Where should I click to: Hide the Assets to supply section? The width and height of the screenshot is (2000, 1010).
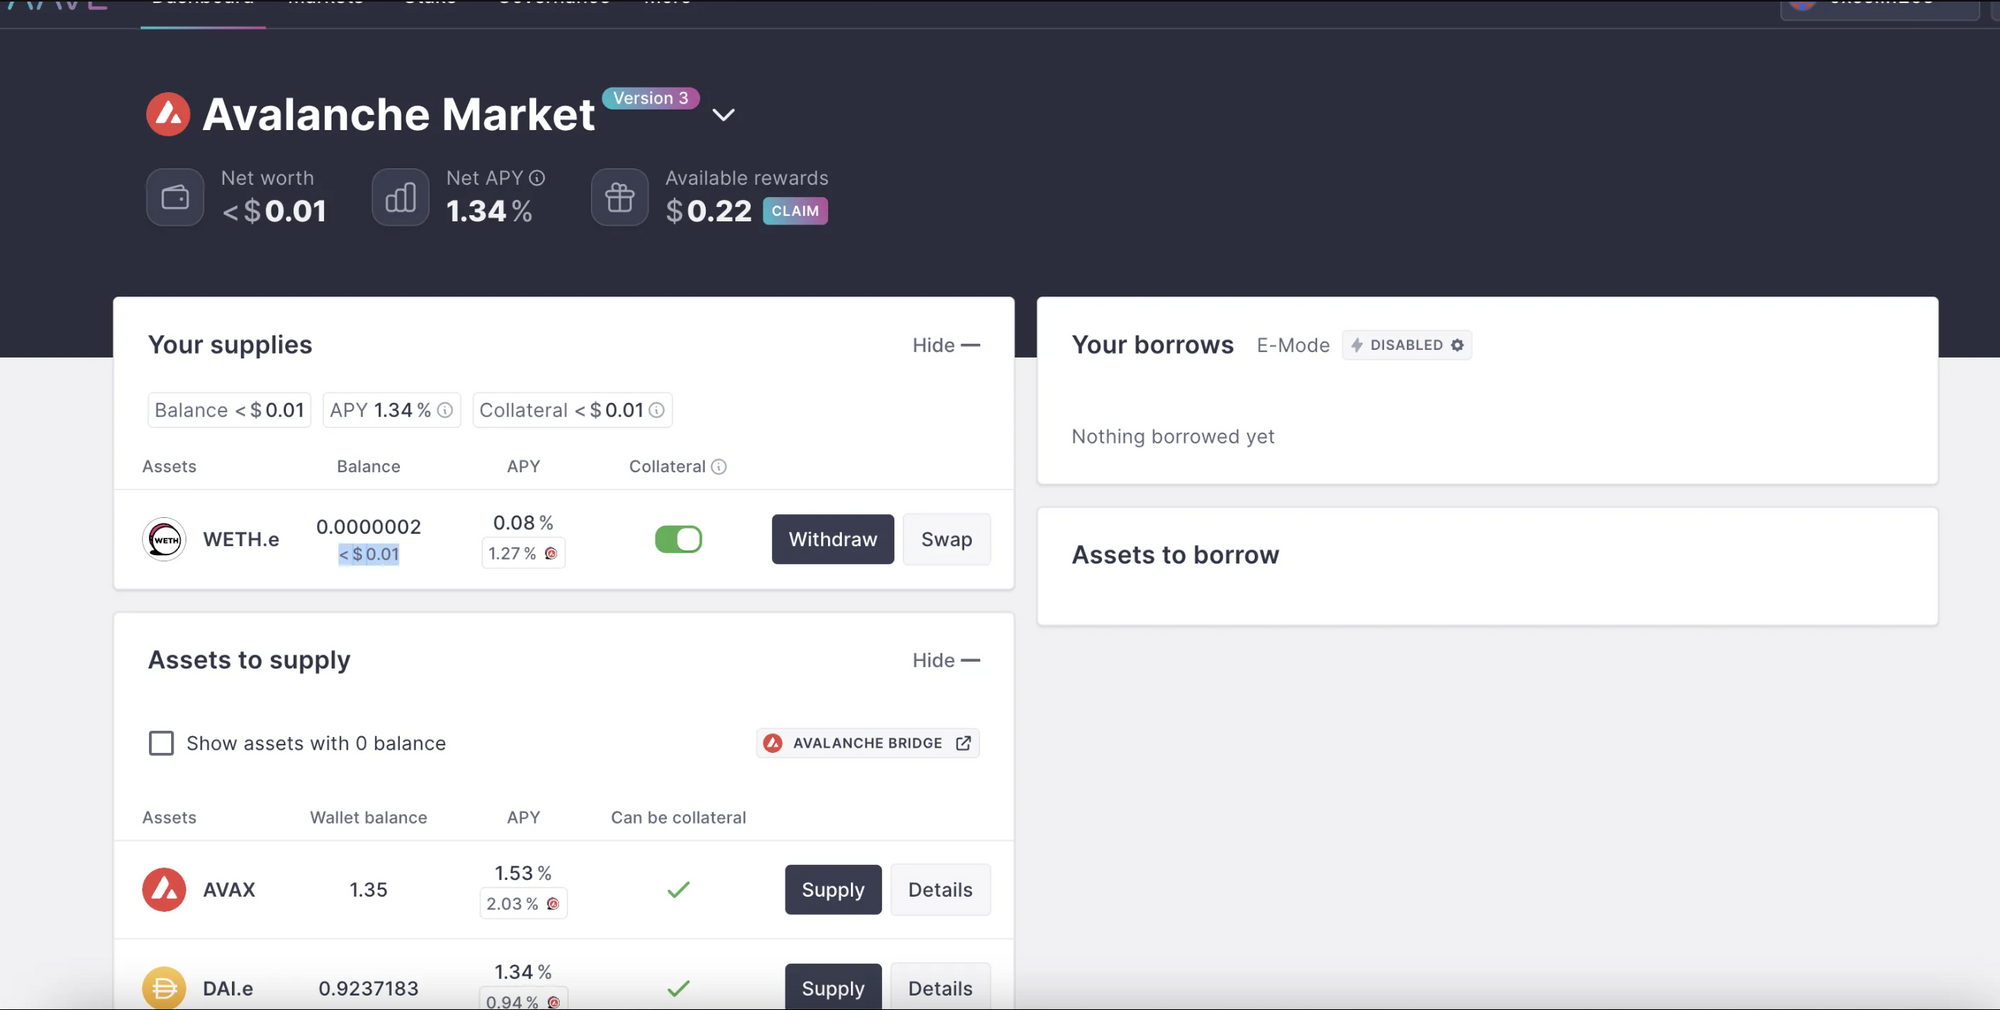946,660
